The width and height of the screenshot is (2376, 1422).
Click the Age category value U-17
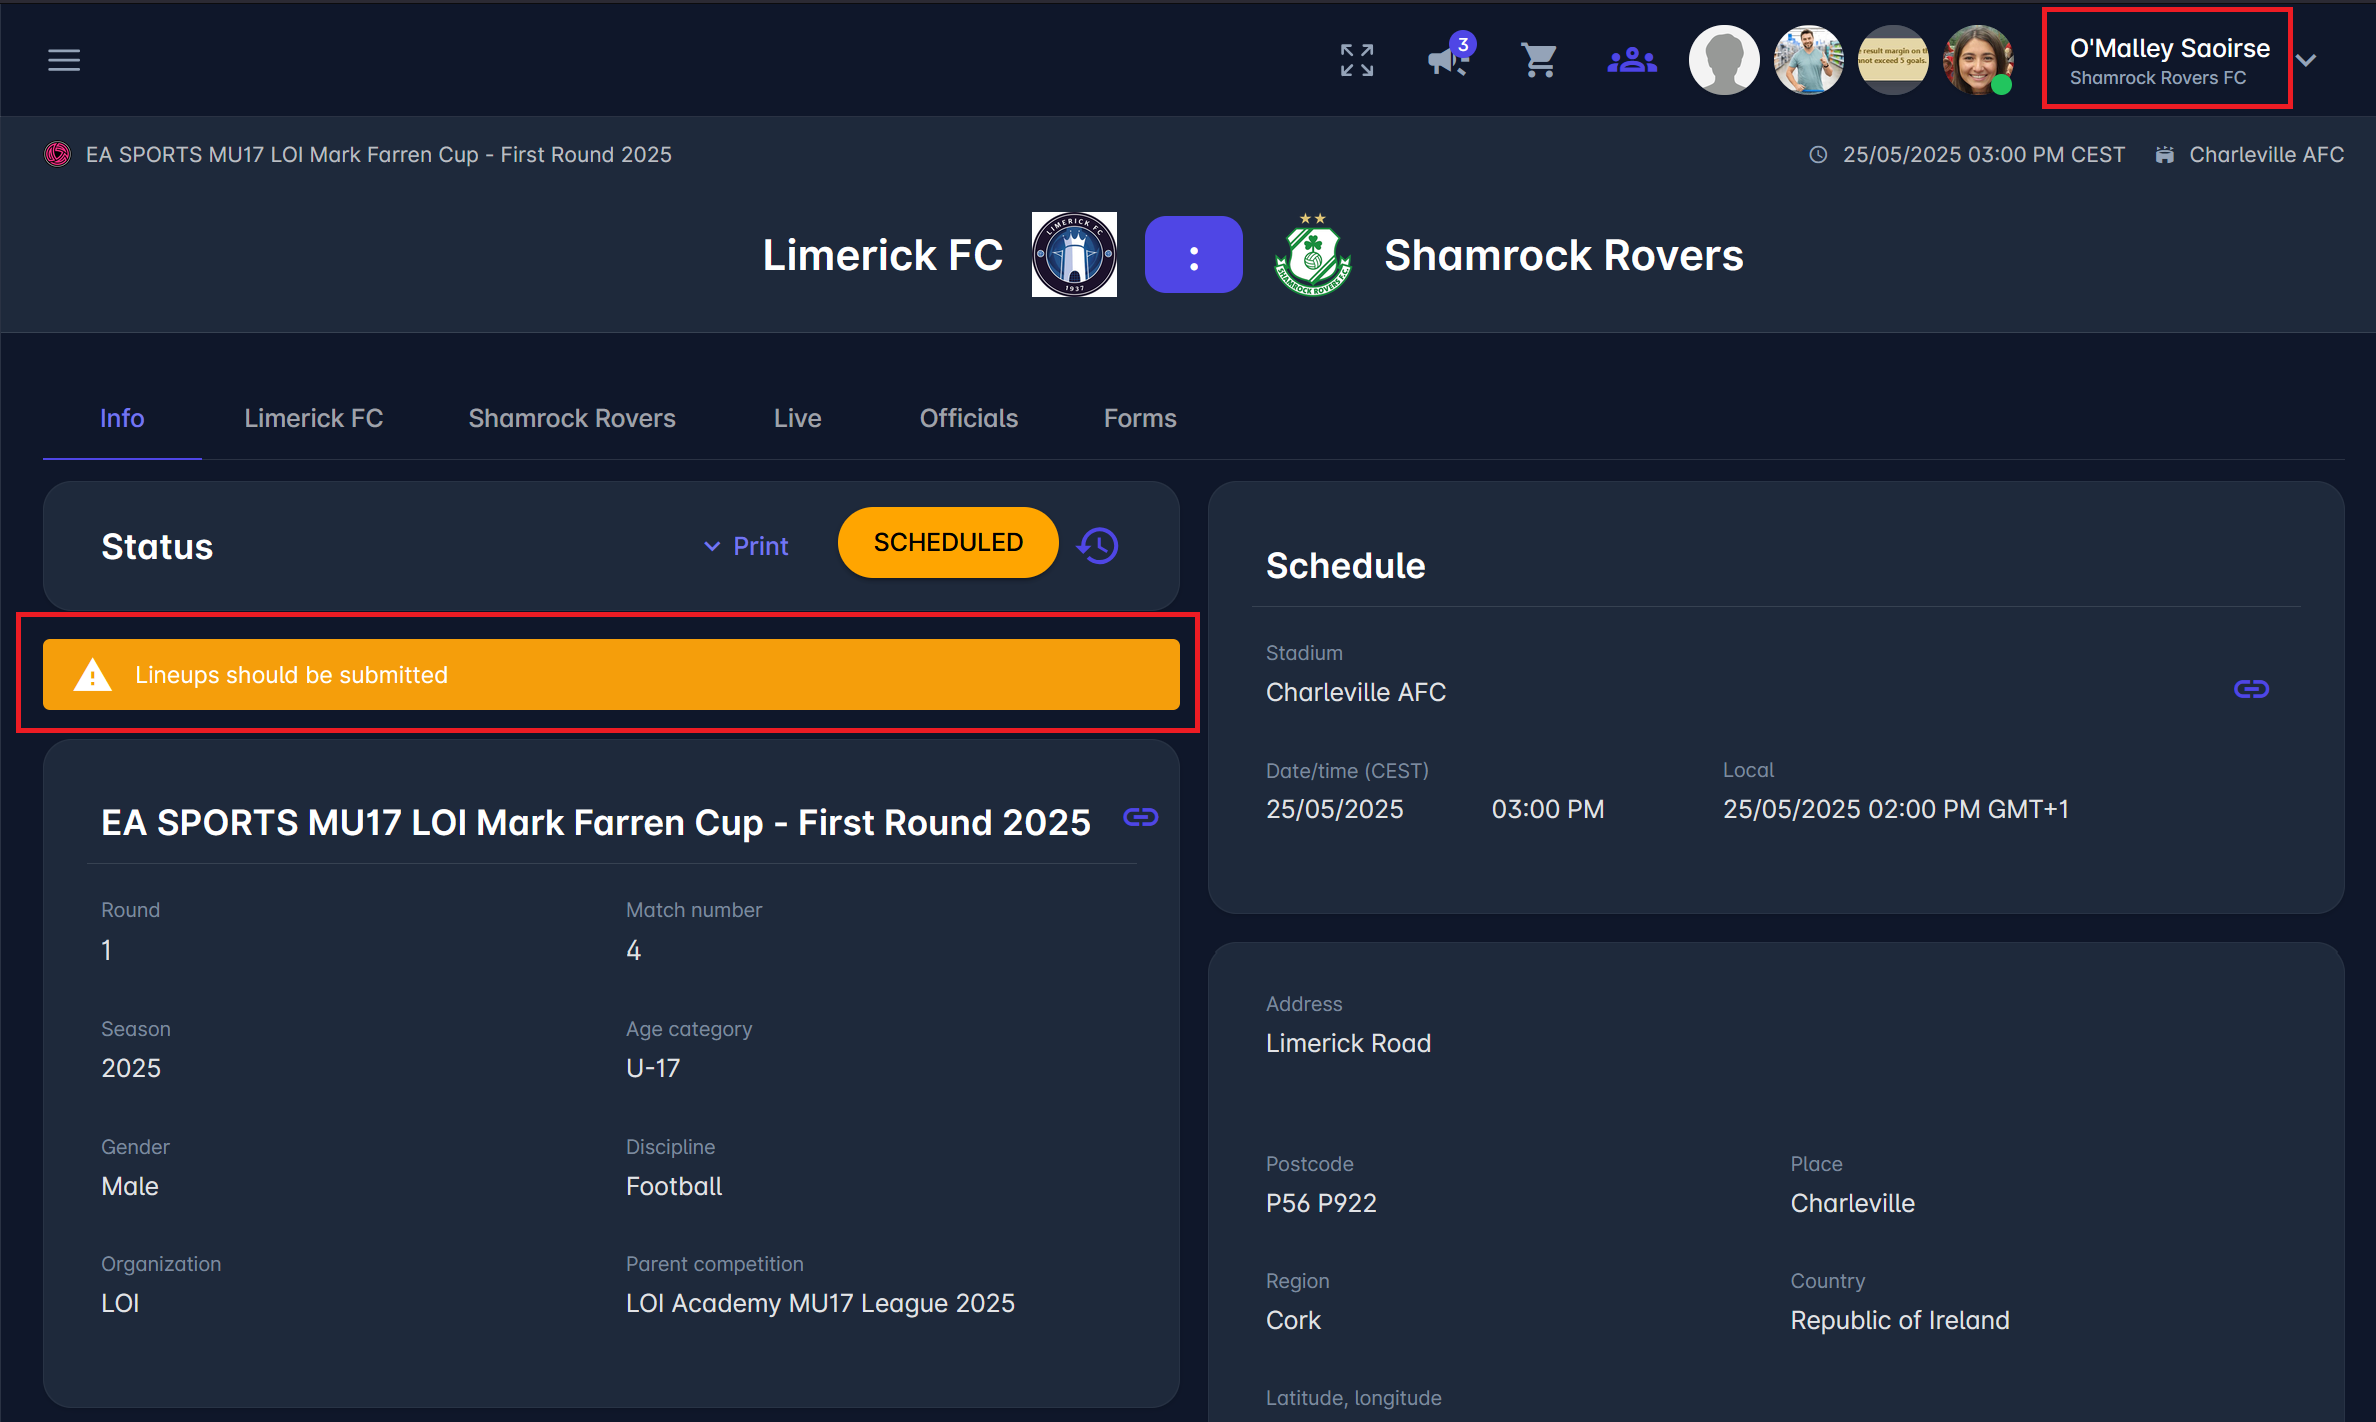[653, 1068]
